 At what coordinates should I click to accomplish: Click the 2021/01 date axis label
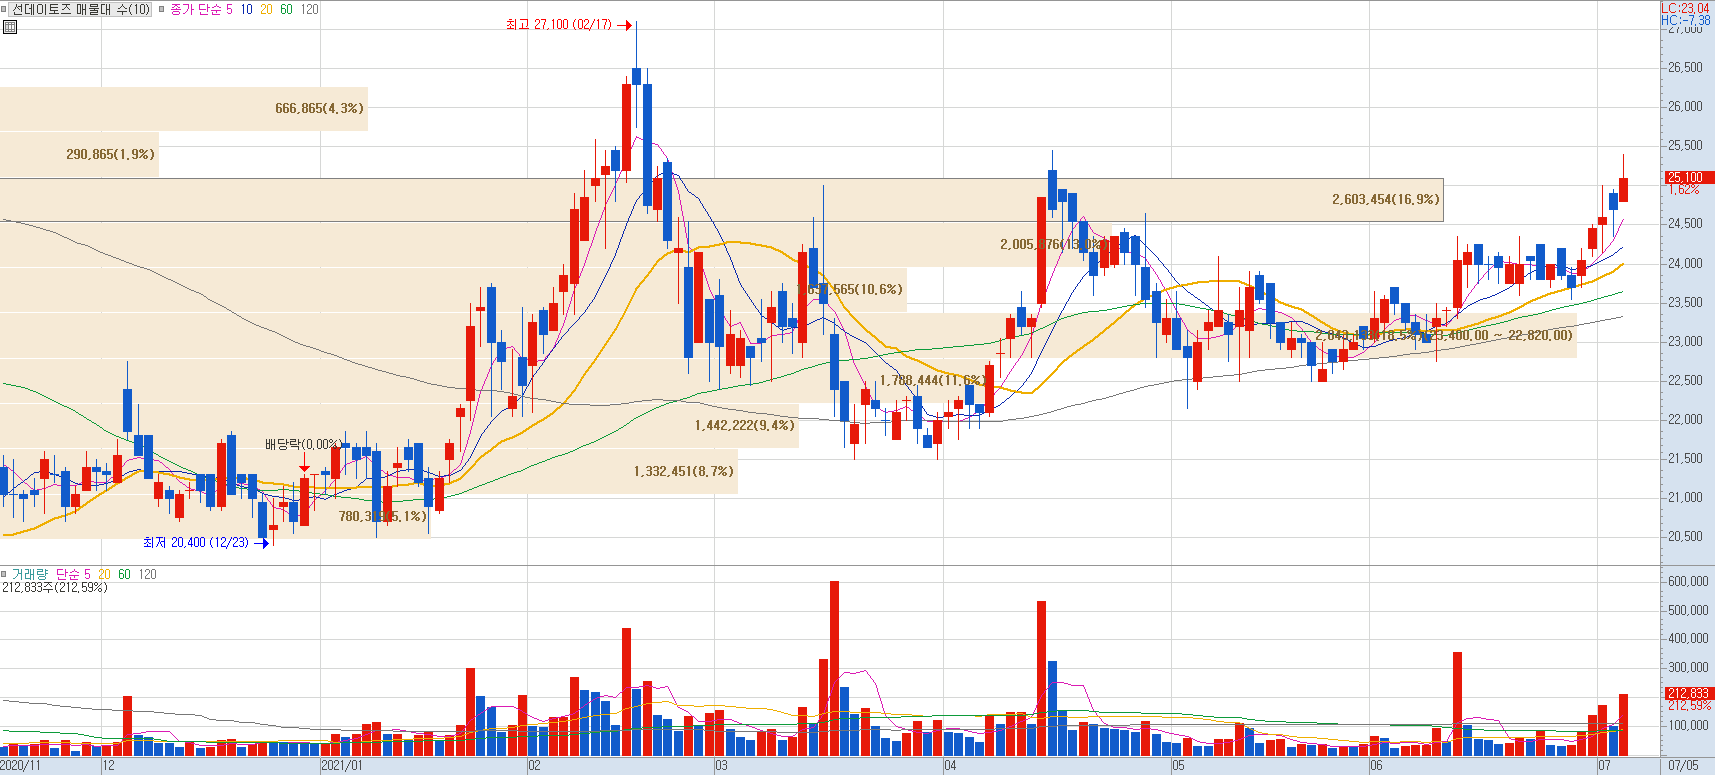[342, 766]
